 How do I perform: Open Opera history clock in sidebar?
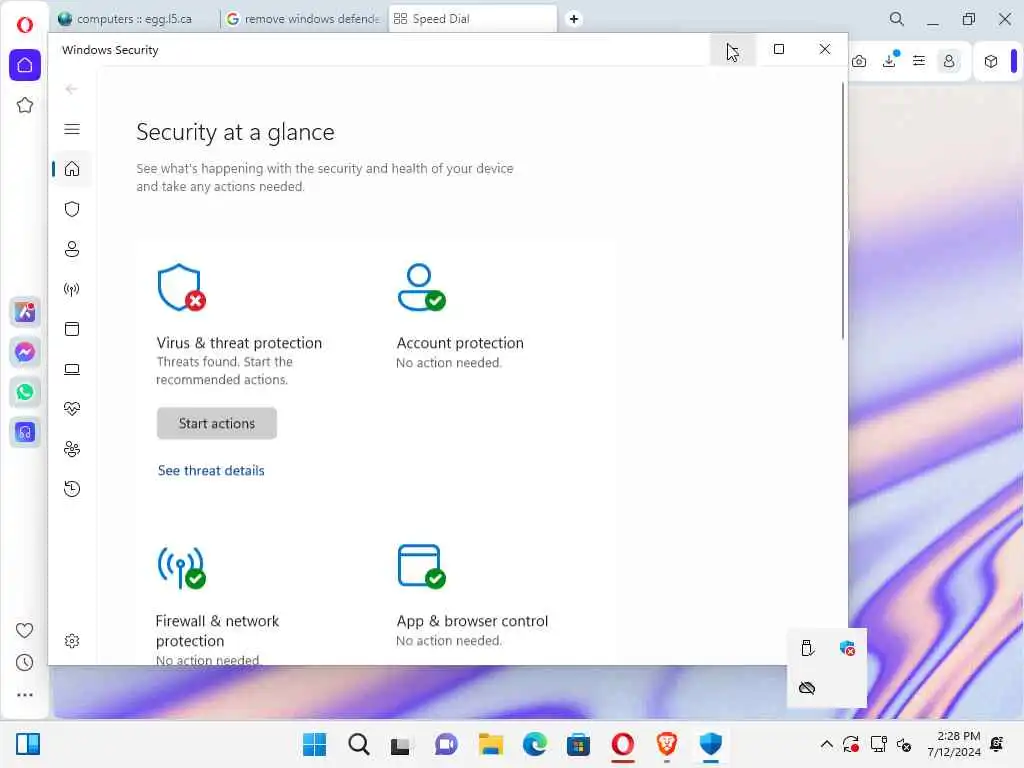click(x=24, y=663)
